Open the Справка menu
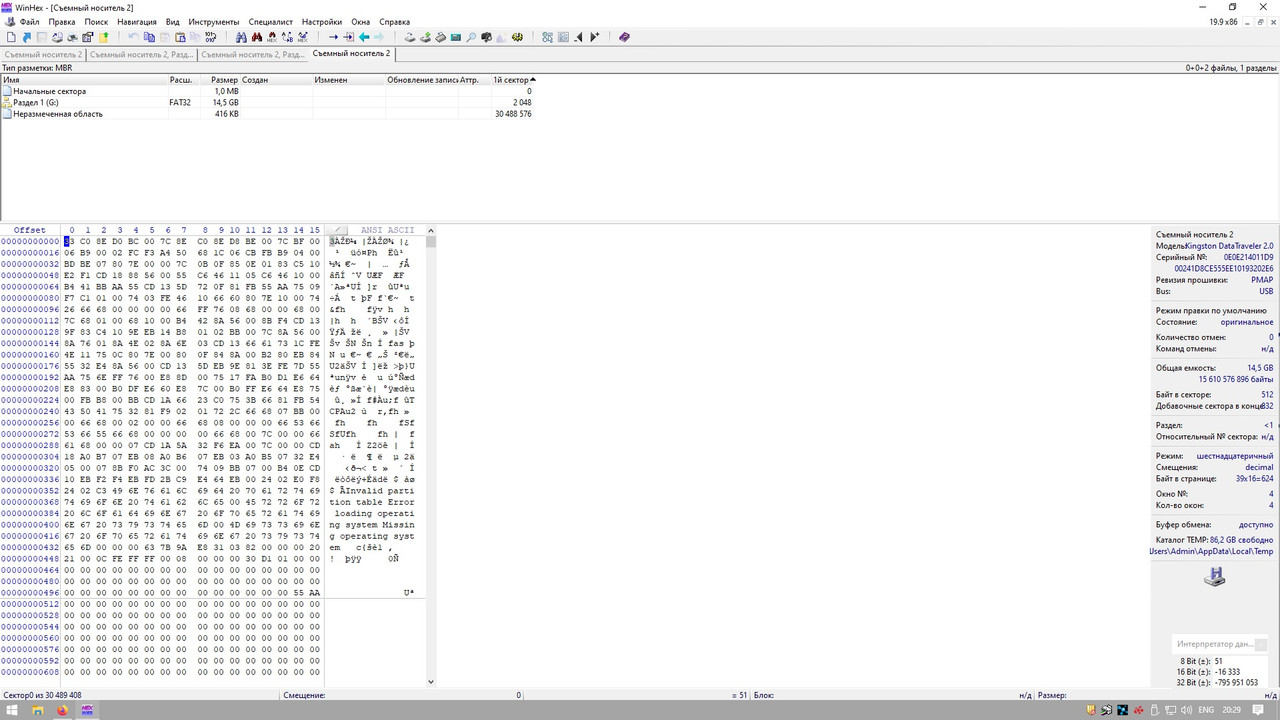 (x=394, y=21)
